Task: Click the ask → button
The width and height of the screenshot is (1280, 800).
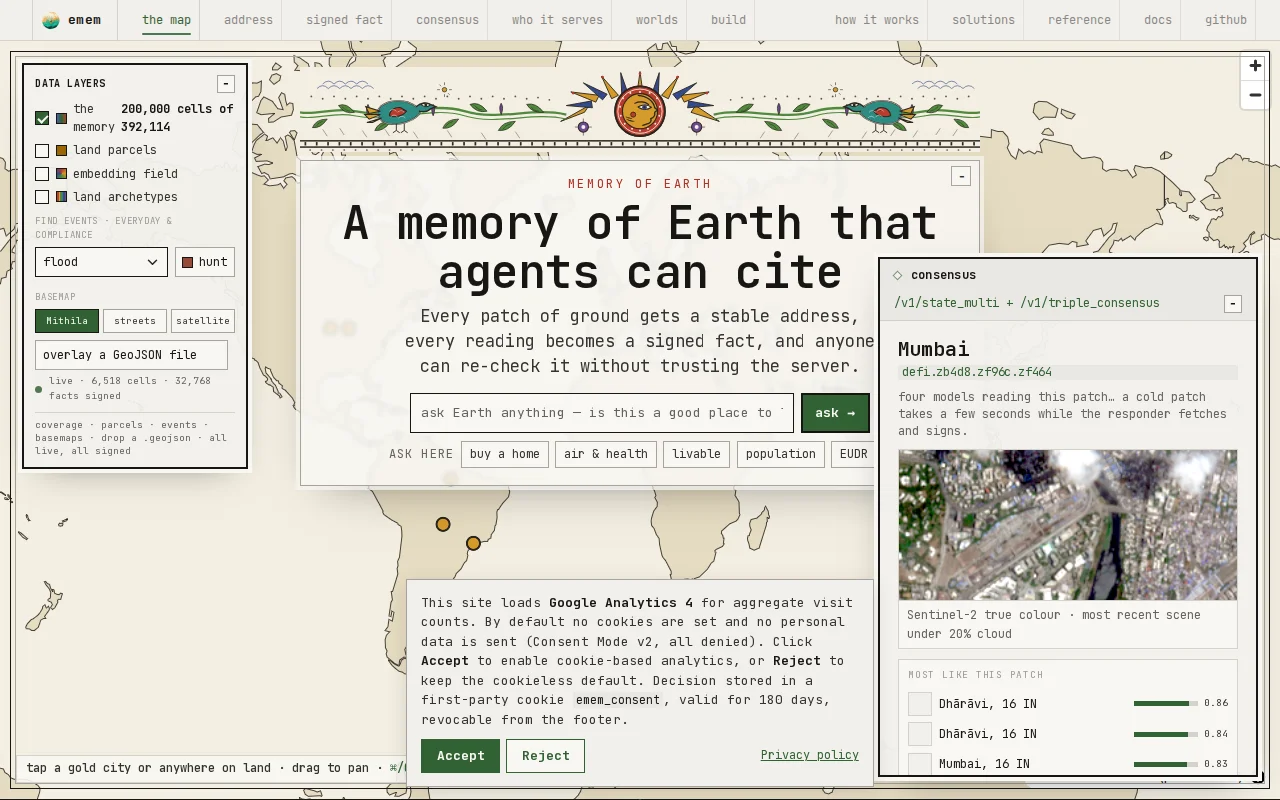Action: (x=835, y=413)
